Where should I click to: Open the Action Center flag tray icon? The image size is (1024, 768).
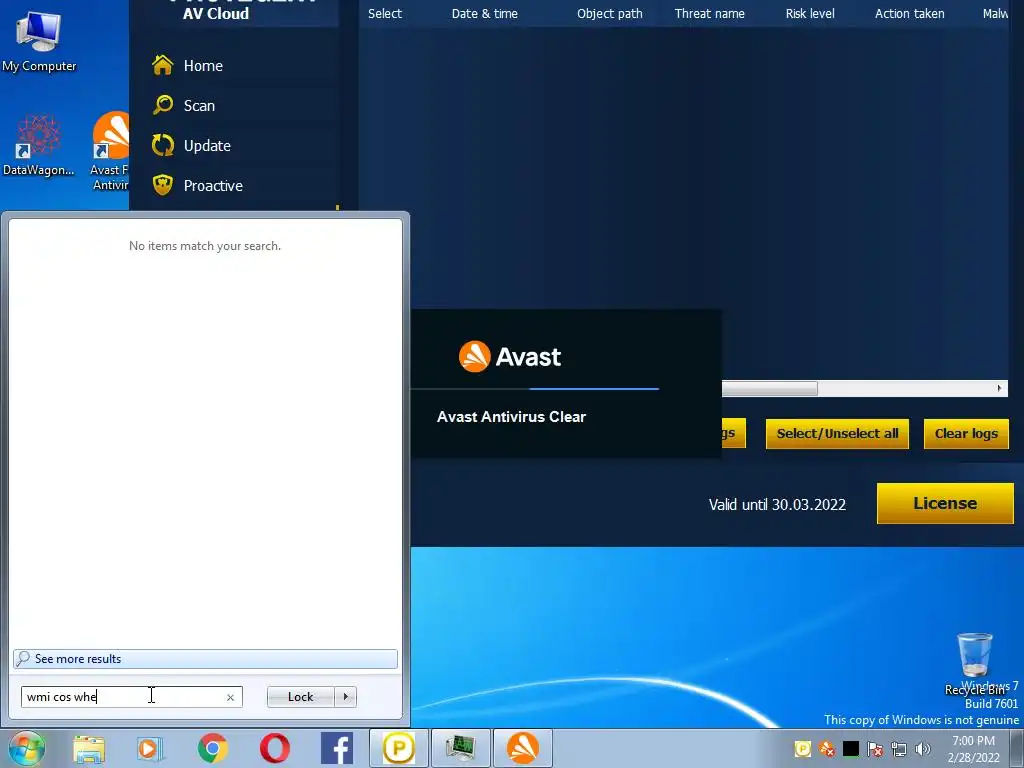click(x=875, y=749)
